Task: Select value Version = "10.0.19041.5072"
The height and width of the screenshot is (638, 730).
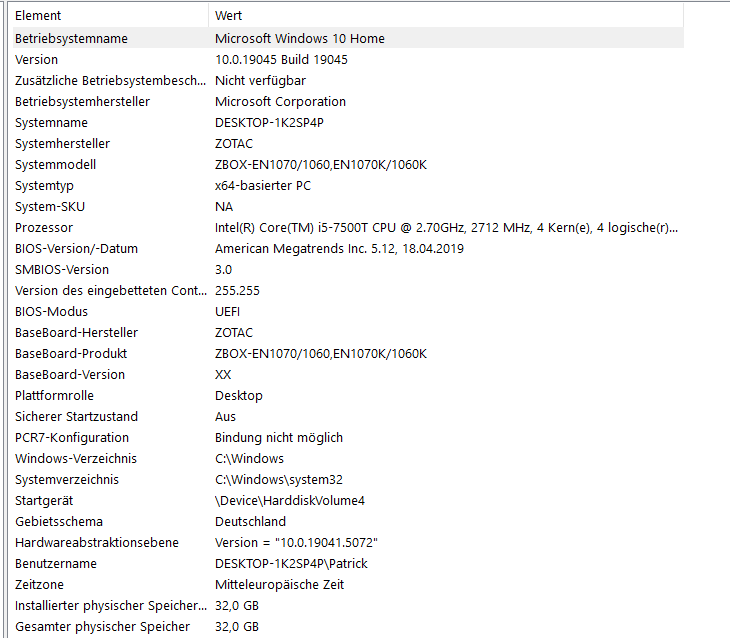Action: tap(296, 542)
